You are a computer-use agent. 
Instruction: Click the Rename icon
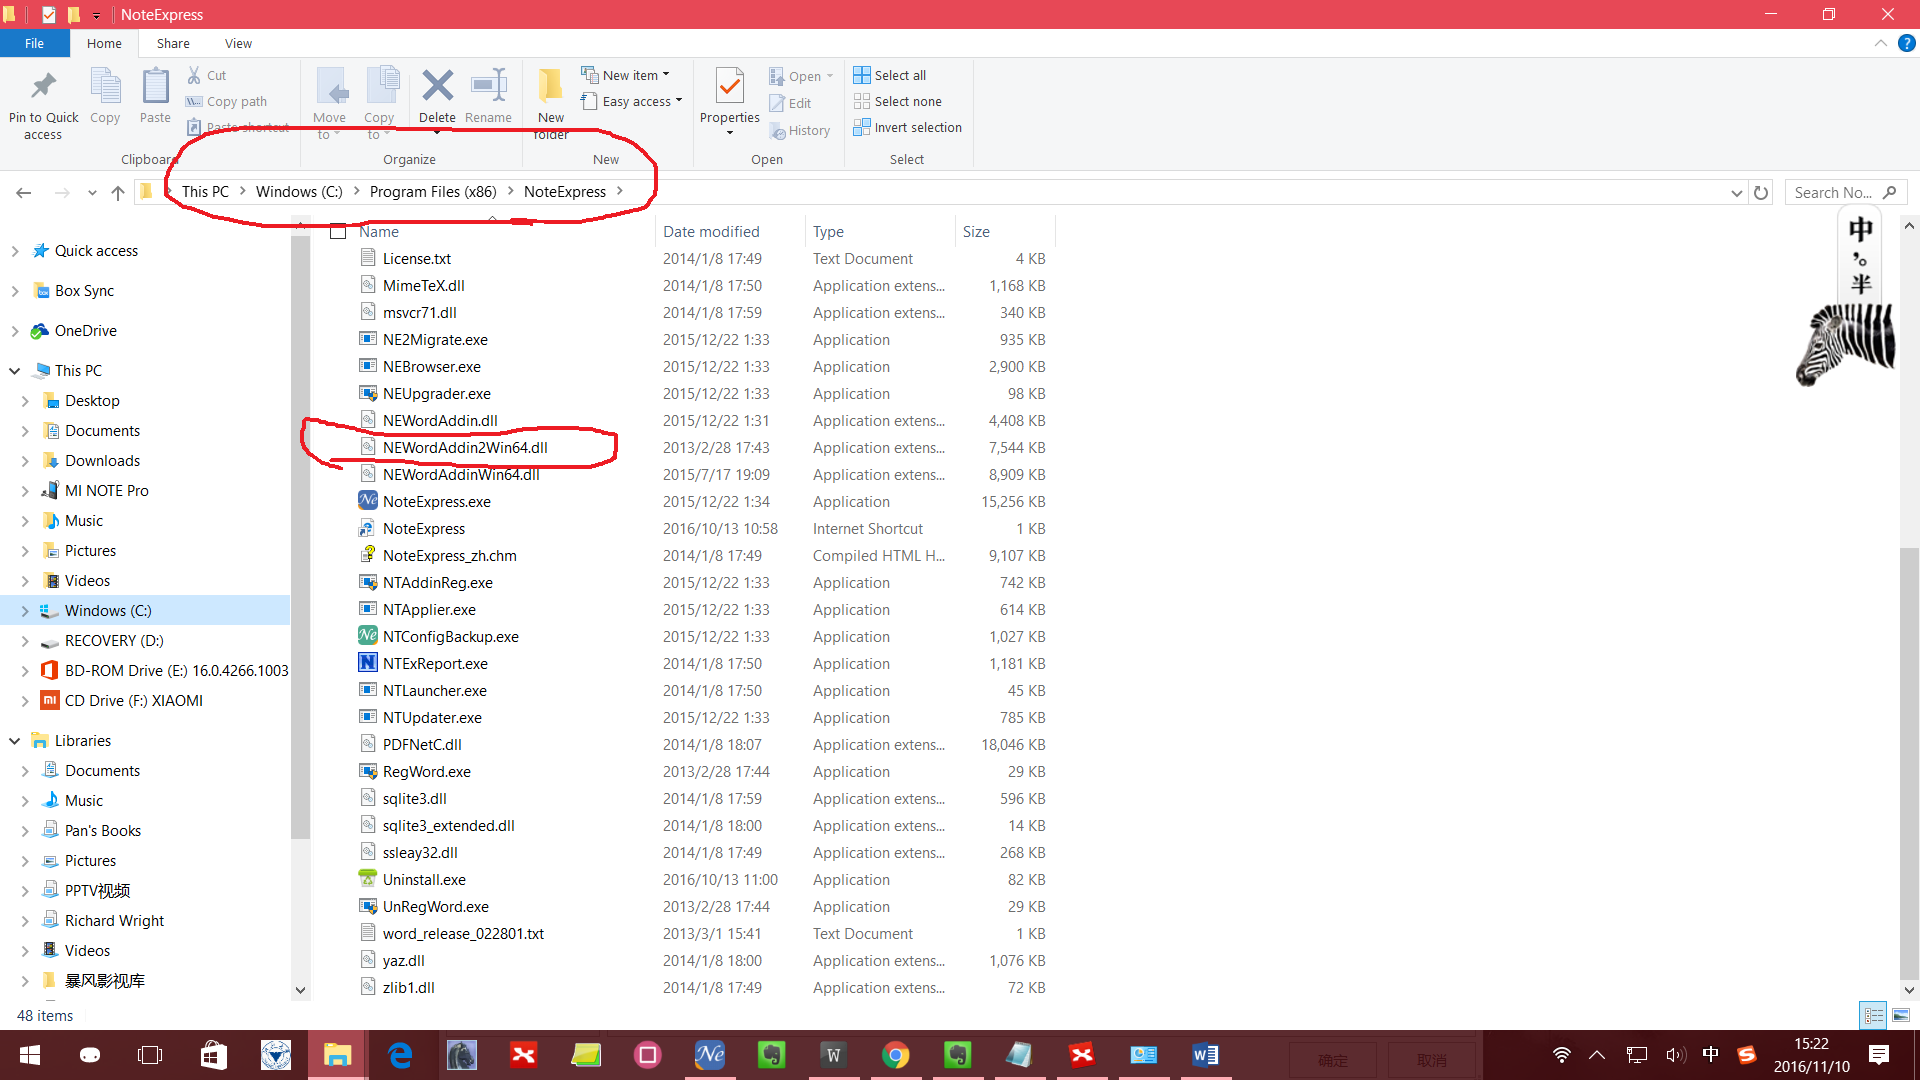coord(489,86)
